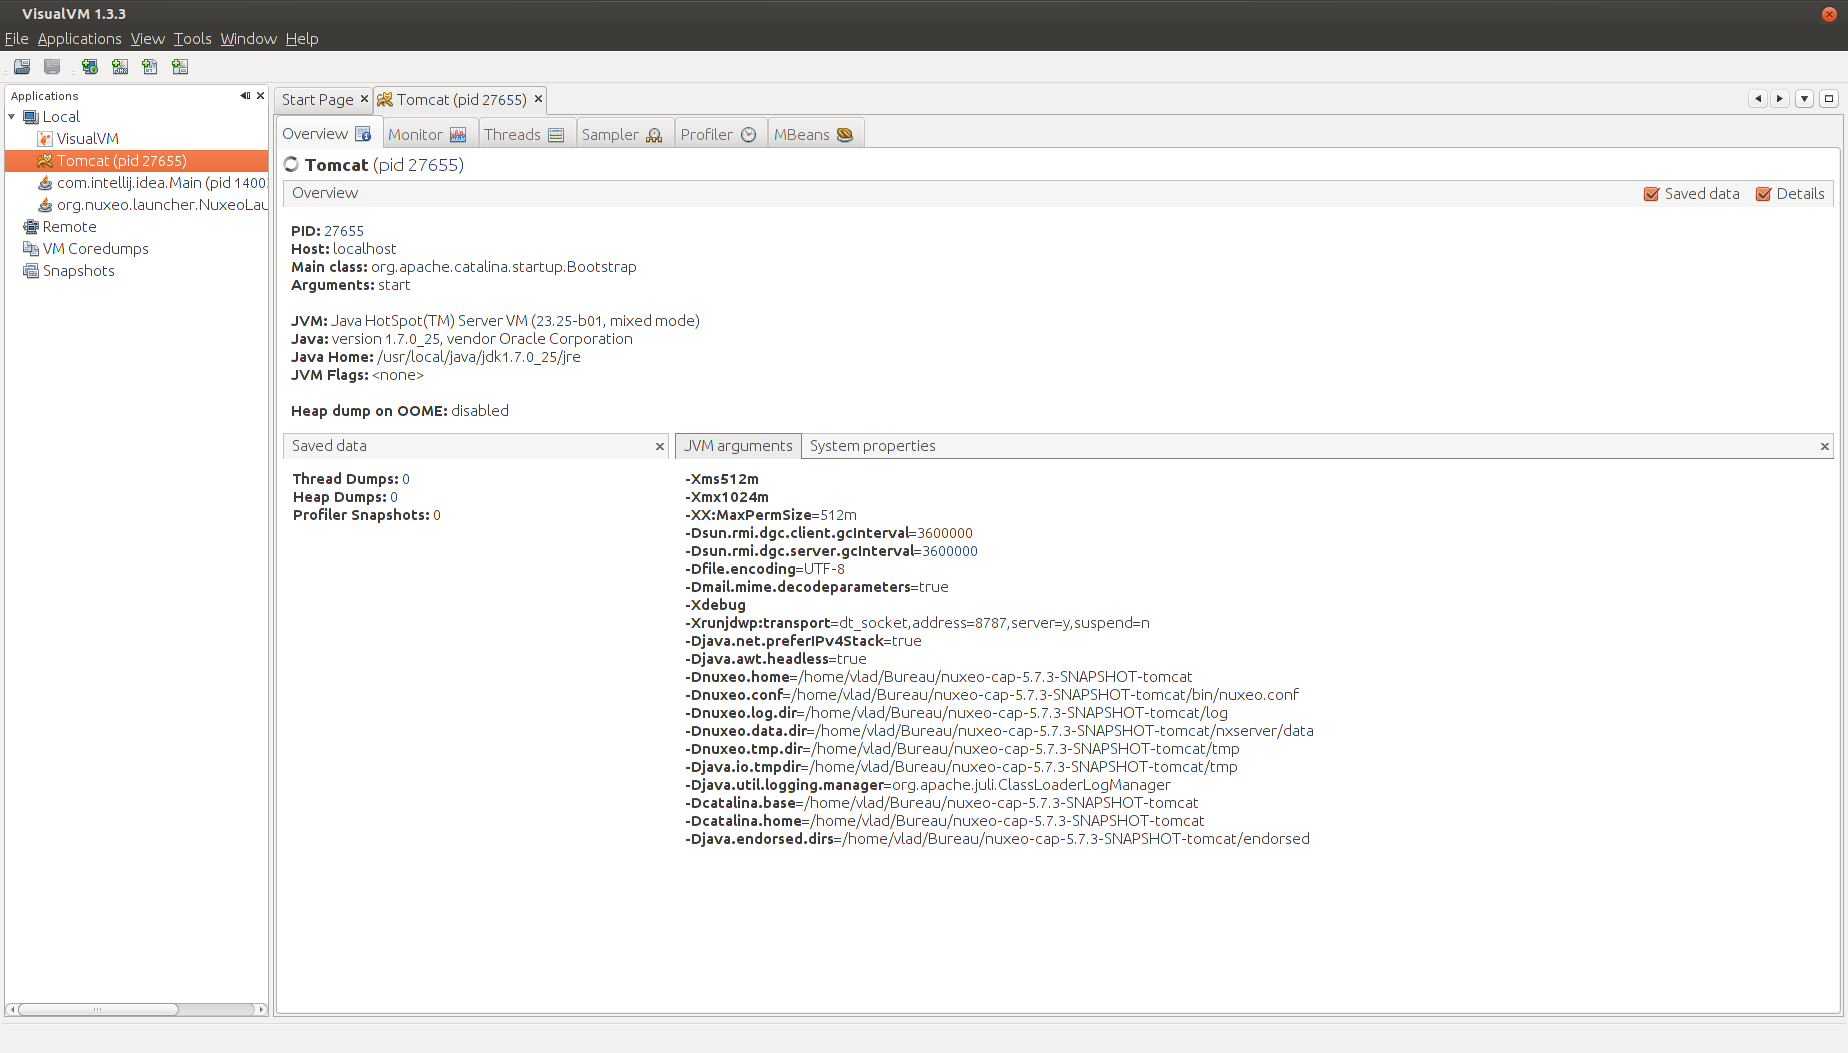
Task: Click the -Dnuxeo.conf argument line
Action: (992, 695)
